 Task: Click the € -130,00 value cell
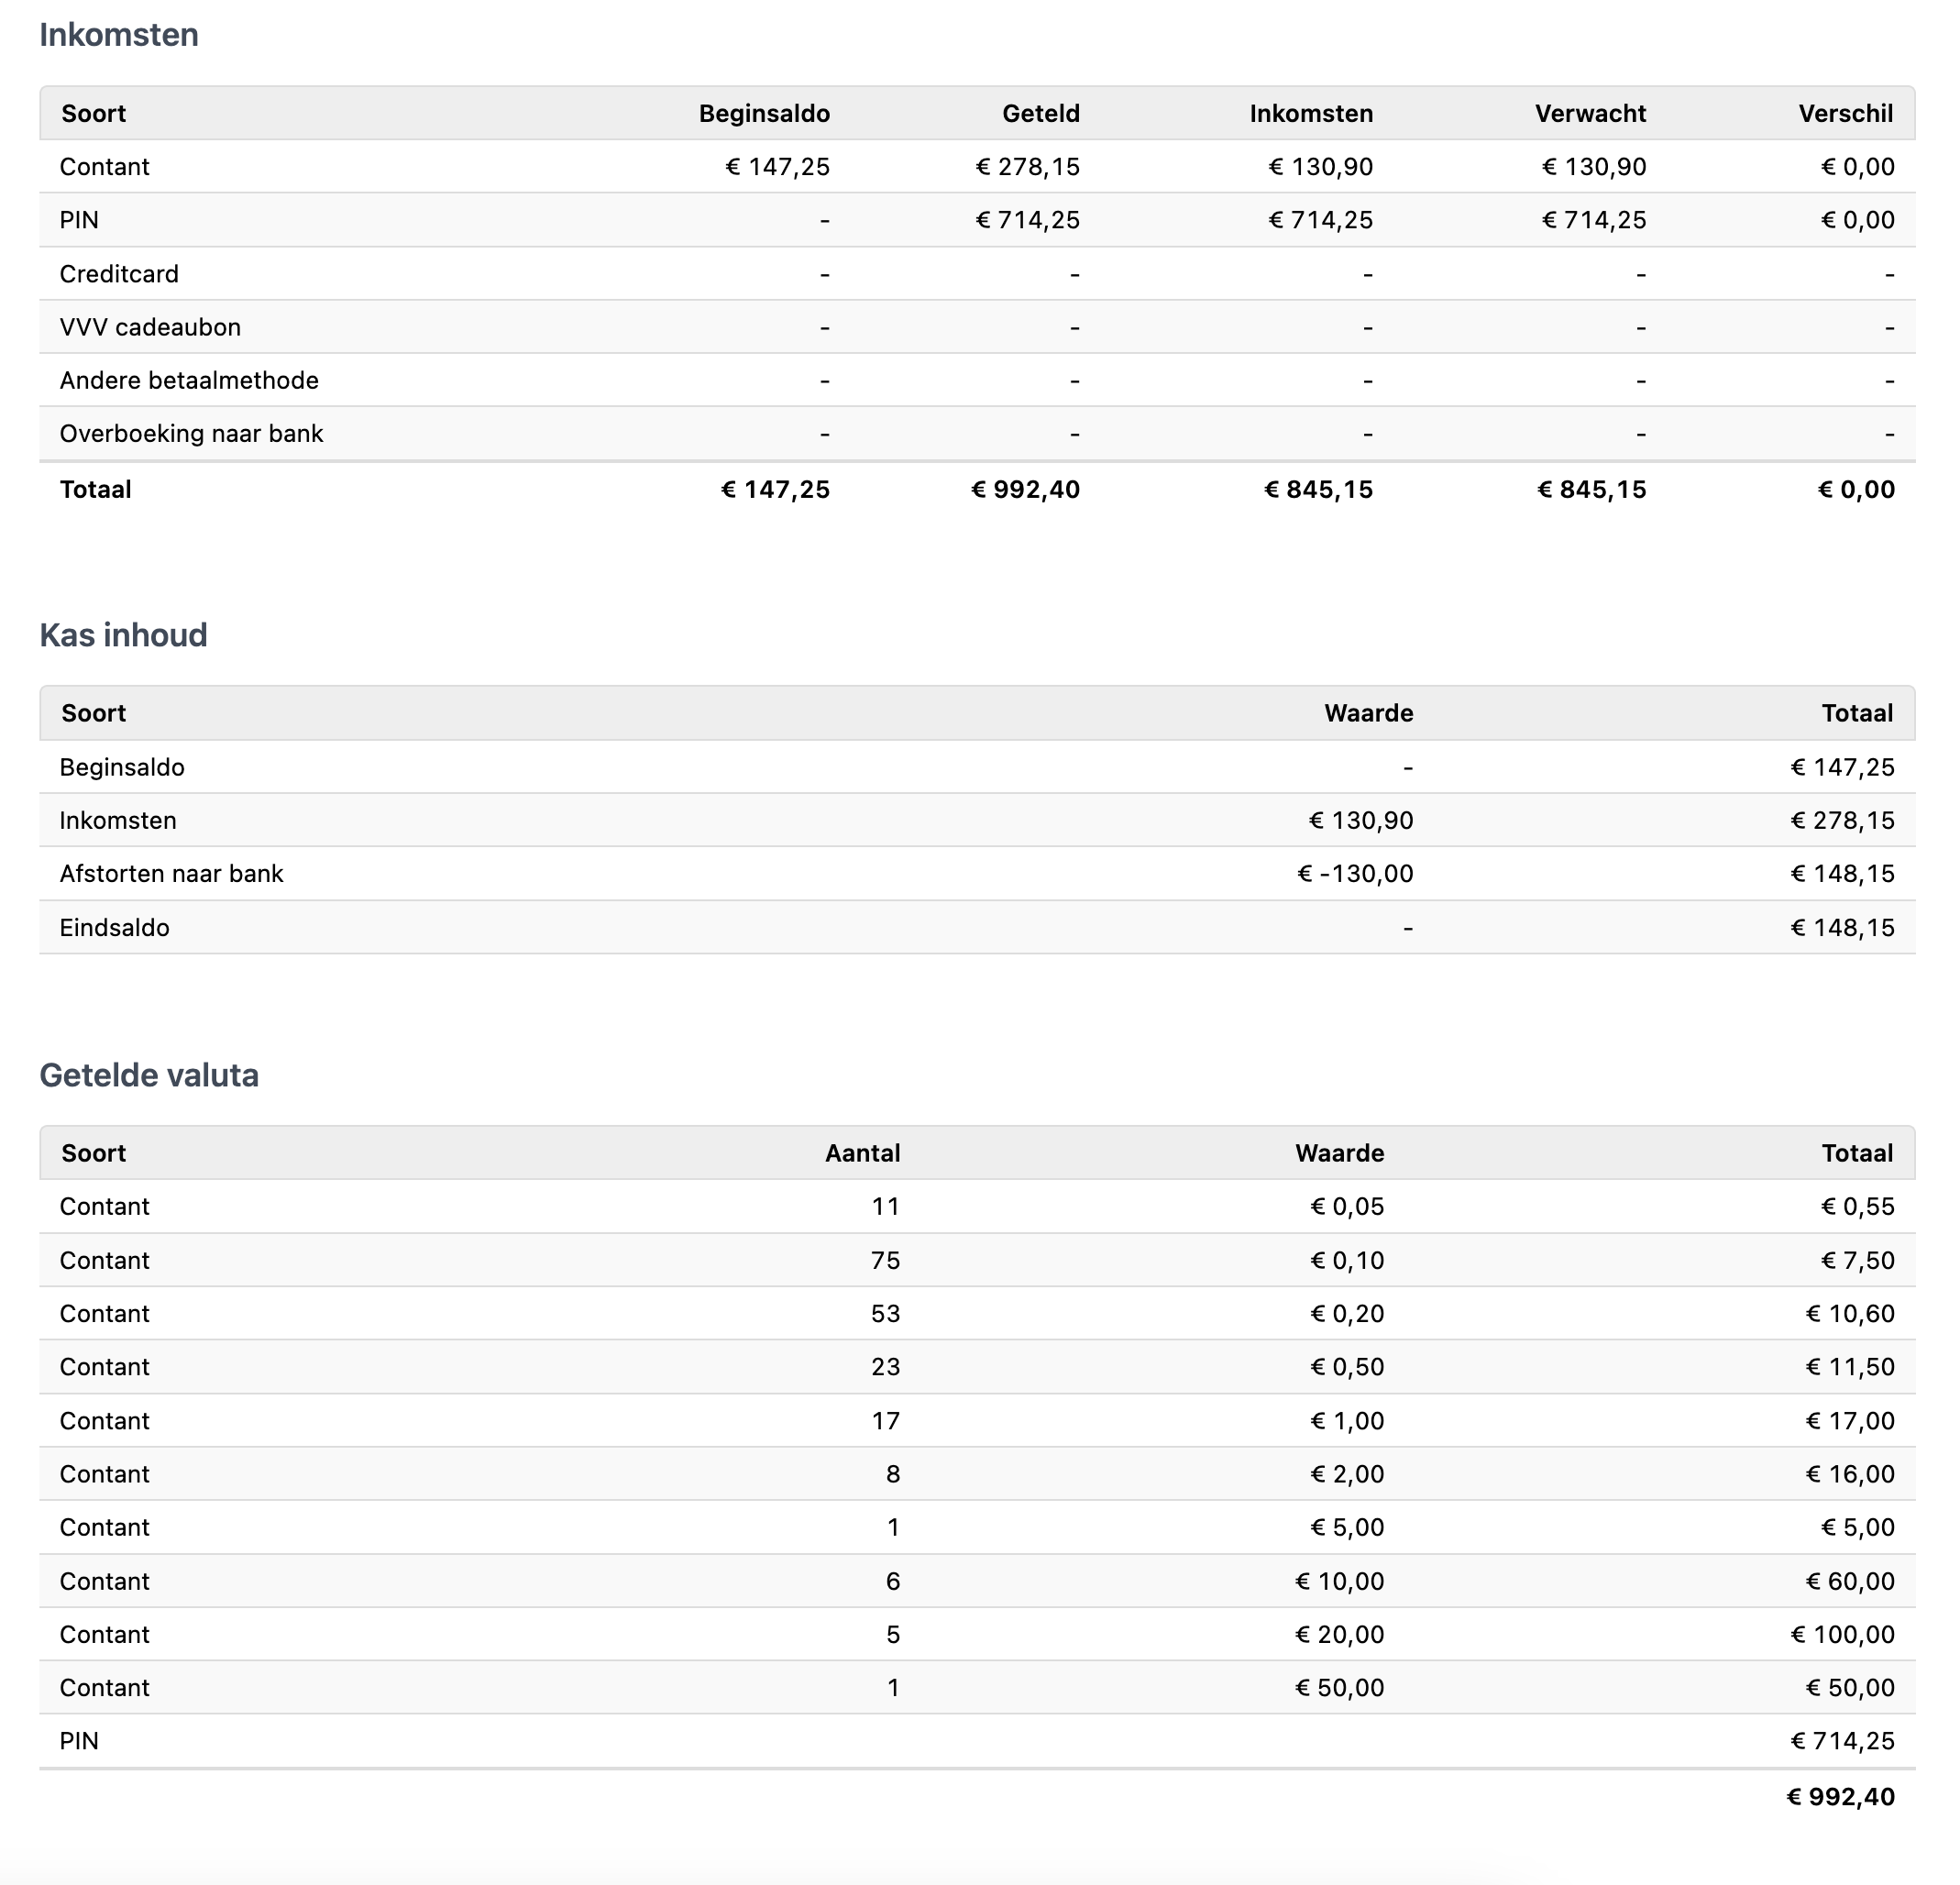point(1355,873)
